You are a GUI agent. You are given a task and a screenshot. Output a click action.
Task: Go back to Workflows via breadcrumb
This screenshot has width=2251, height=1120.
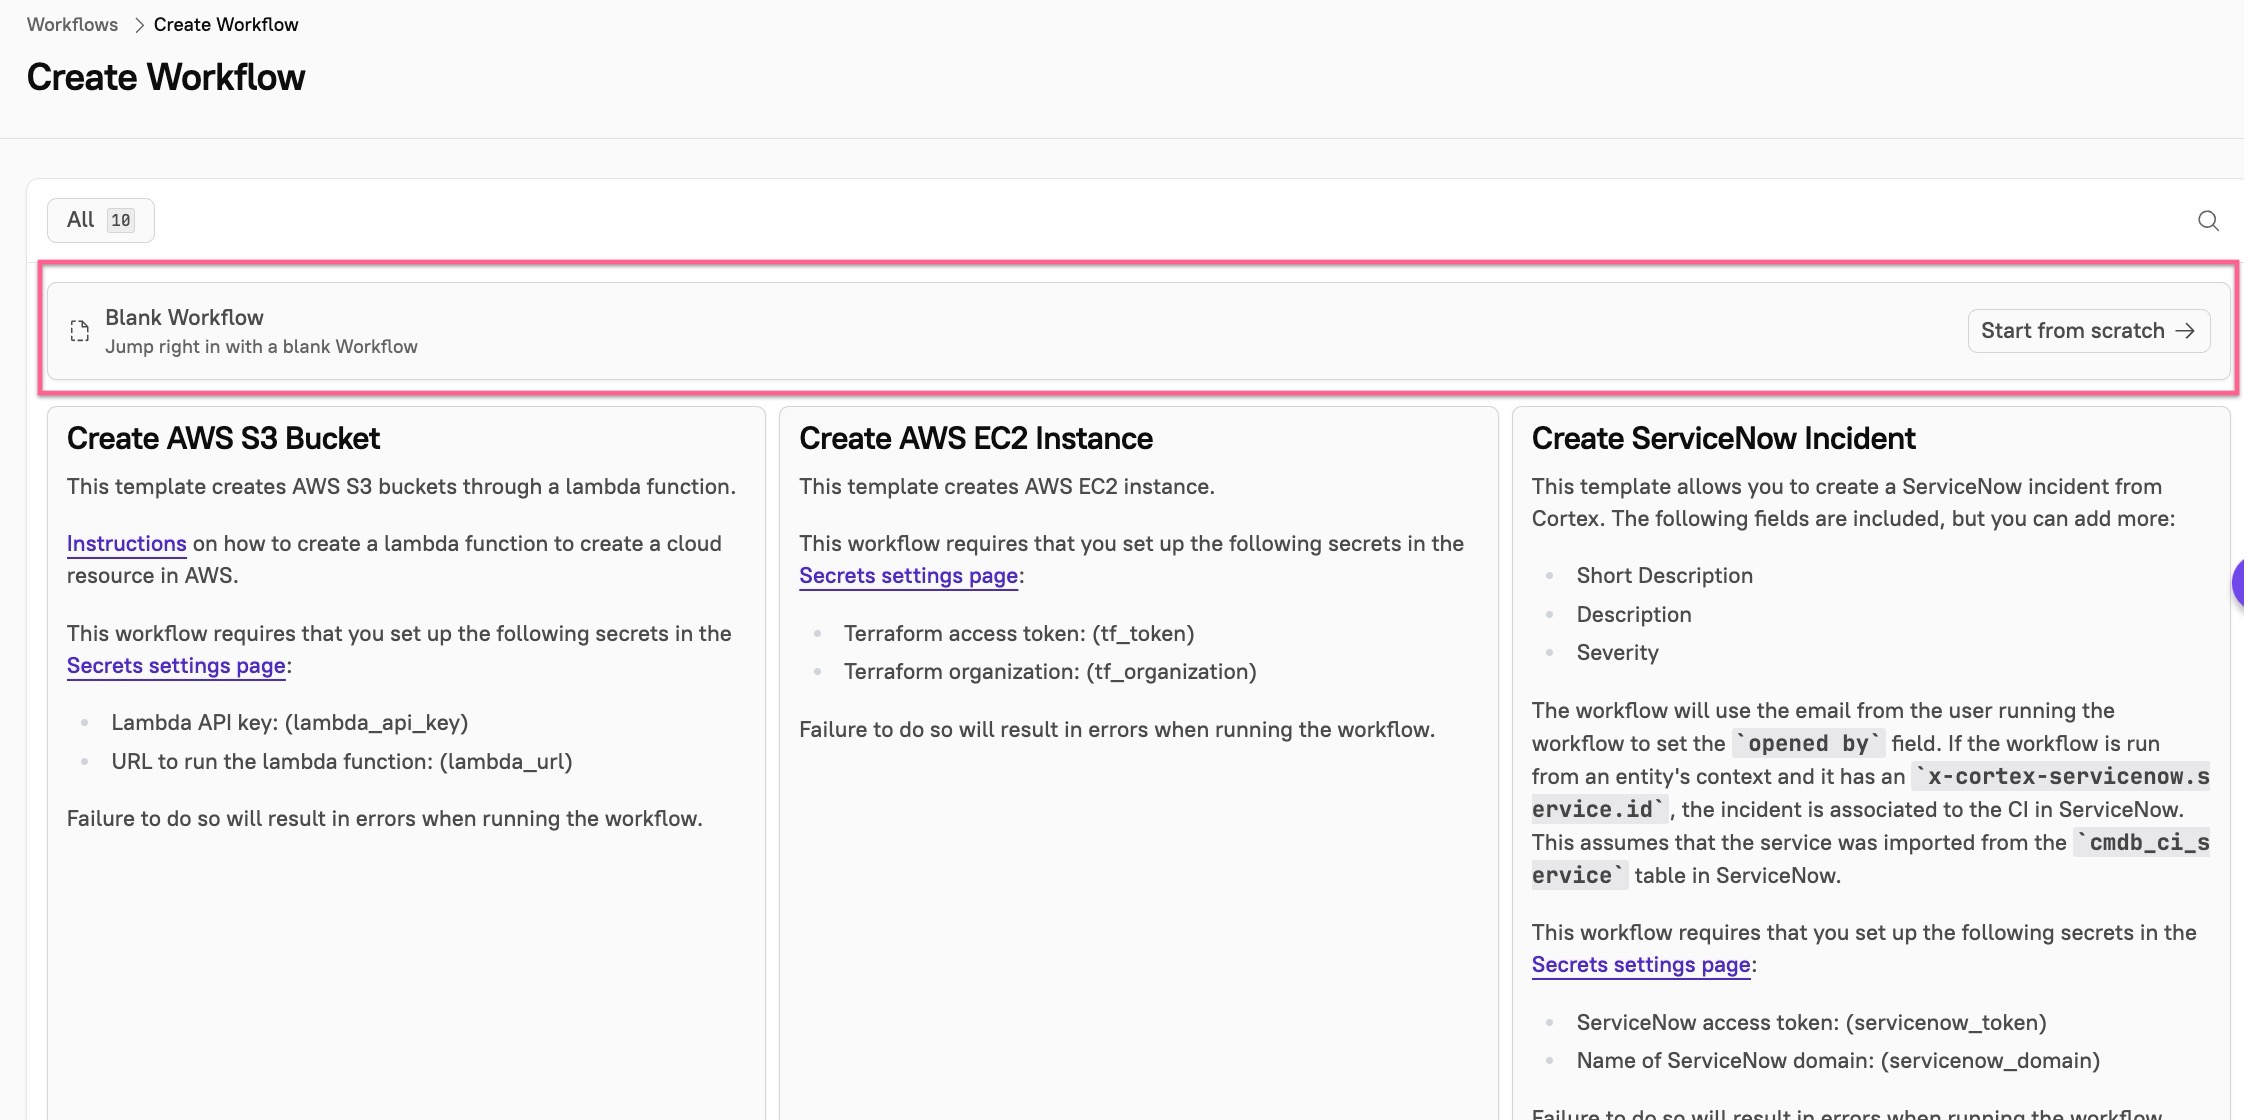pos(72,25)
